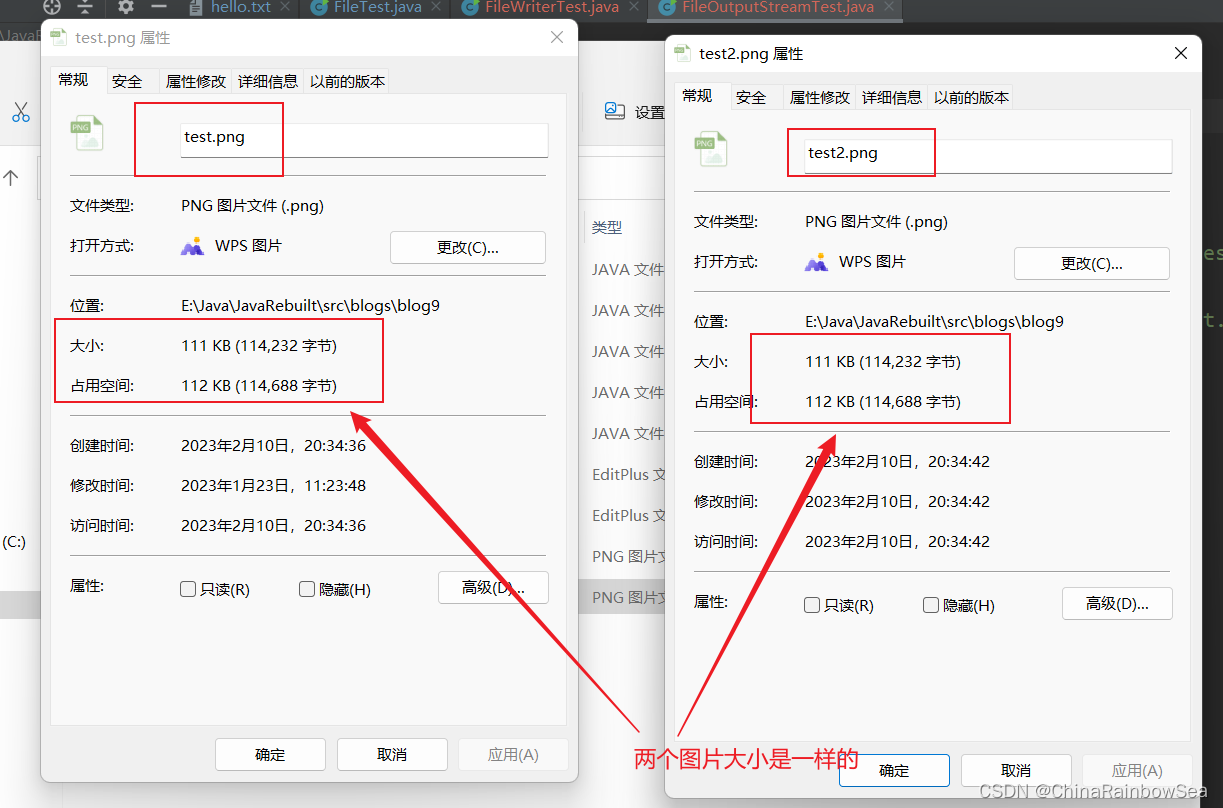This screenshot has height=808, width=1223.
Task: Click the test2.png filename input field
Action: coord(987,156)
